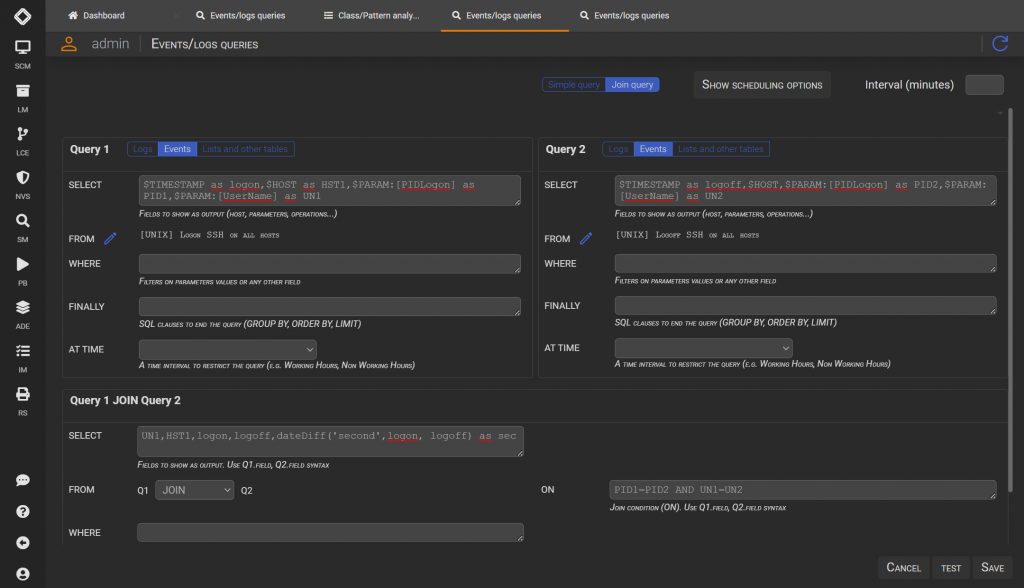Open the help question mark icon
This screenshot has height=588, width=1024.
point(22,512)
